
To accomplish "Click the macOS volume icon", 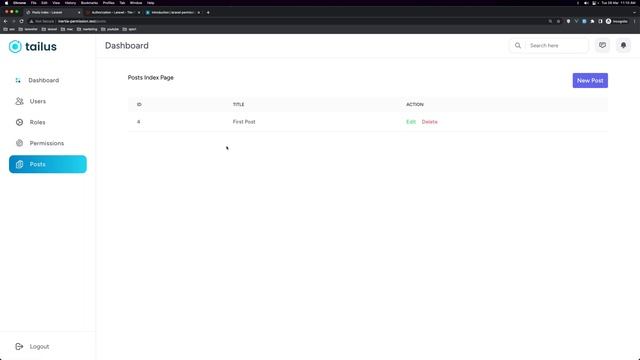I will click(586, 3).
